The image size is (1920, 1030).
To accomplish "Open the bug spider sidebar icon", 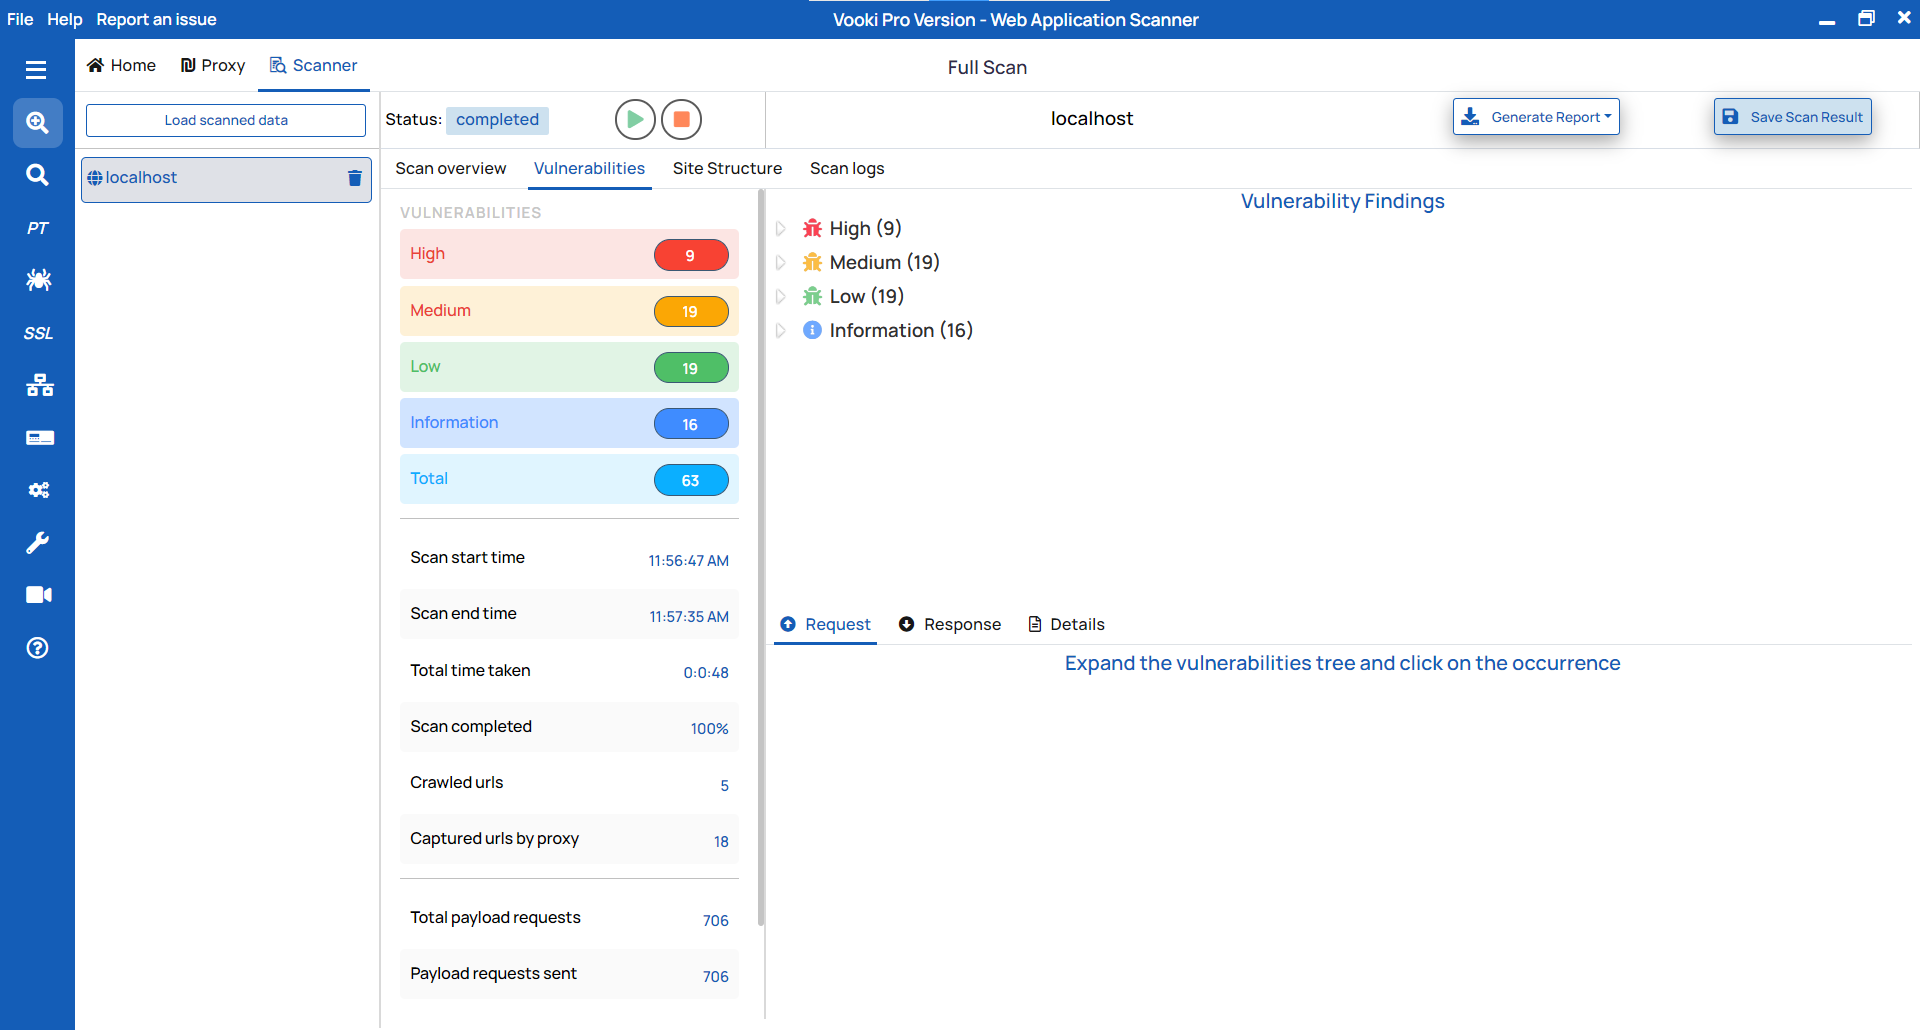I will point(39,280).
